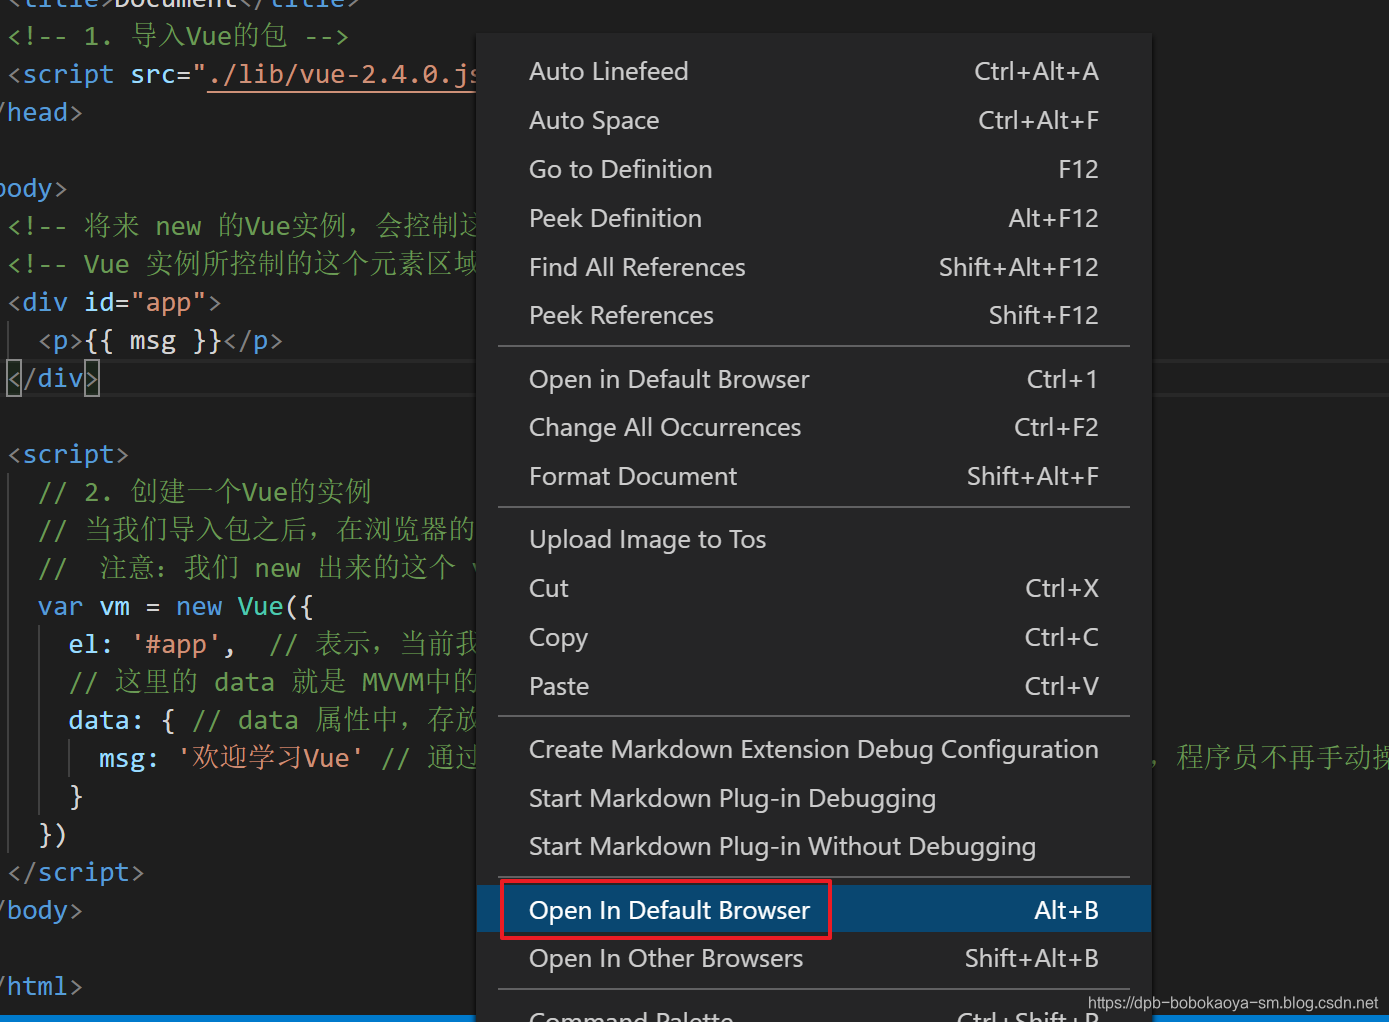Click the script src path link

coord(341,75)
